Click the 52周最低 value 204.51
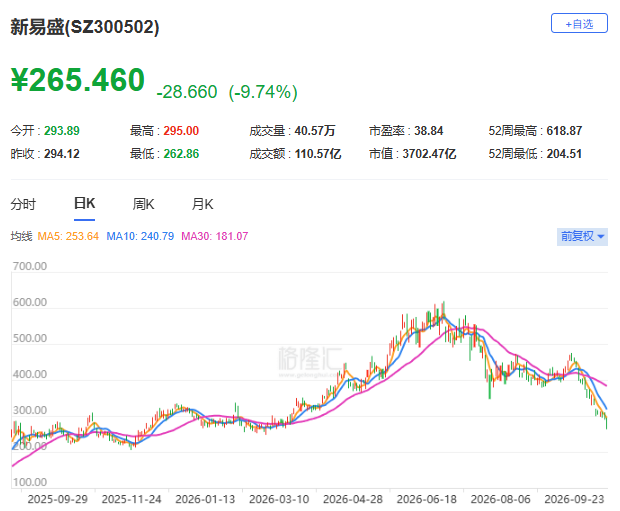Screen dimensions: 620x511 point(564,153)
